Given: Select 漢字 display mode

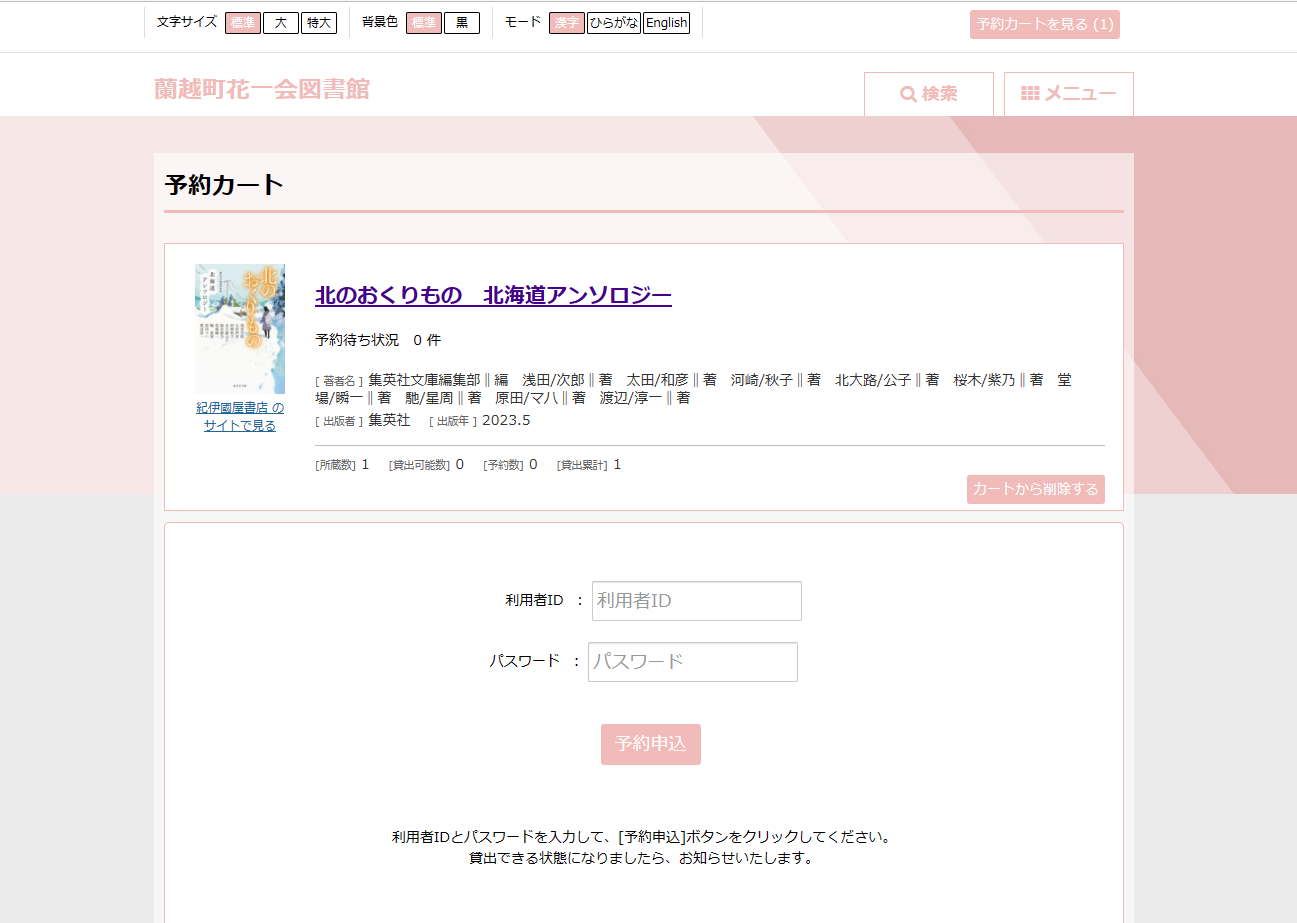Looking at the screenshot, I should [x=567, y=23].
